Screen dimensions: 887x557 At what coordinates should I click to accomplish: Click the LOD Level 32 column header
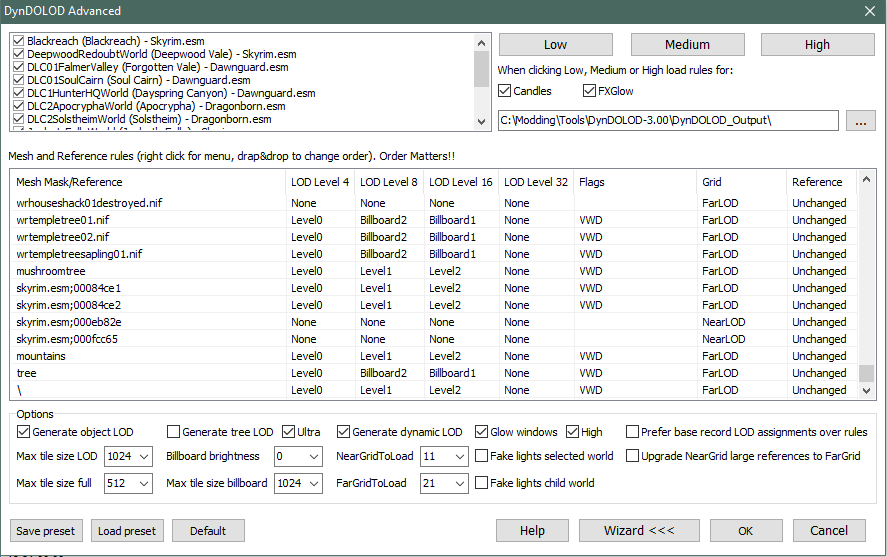[536, 182]
